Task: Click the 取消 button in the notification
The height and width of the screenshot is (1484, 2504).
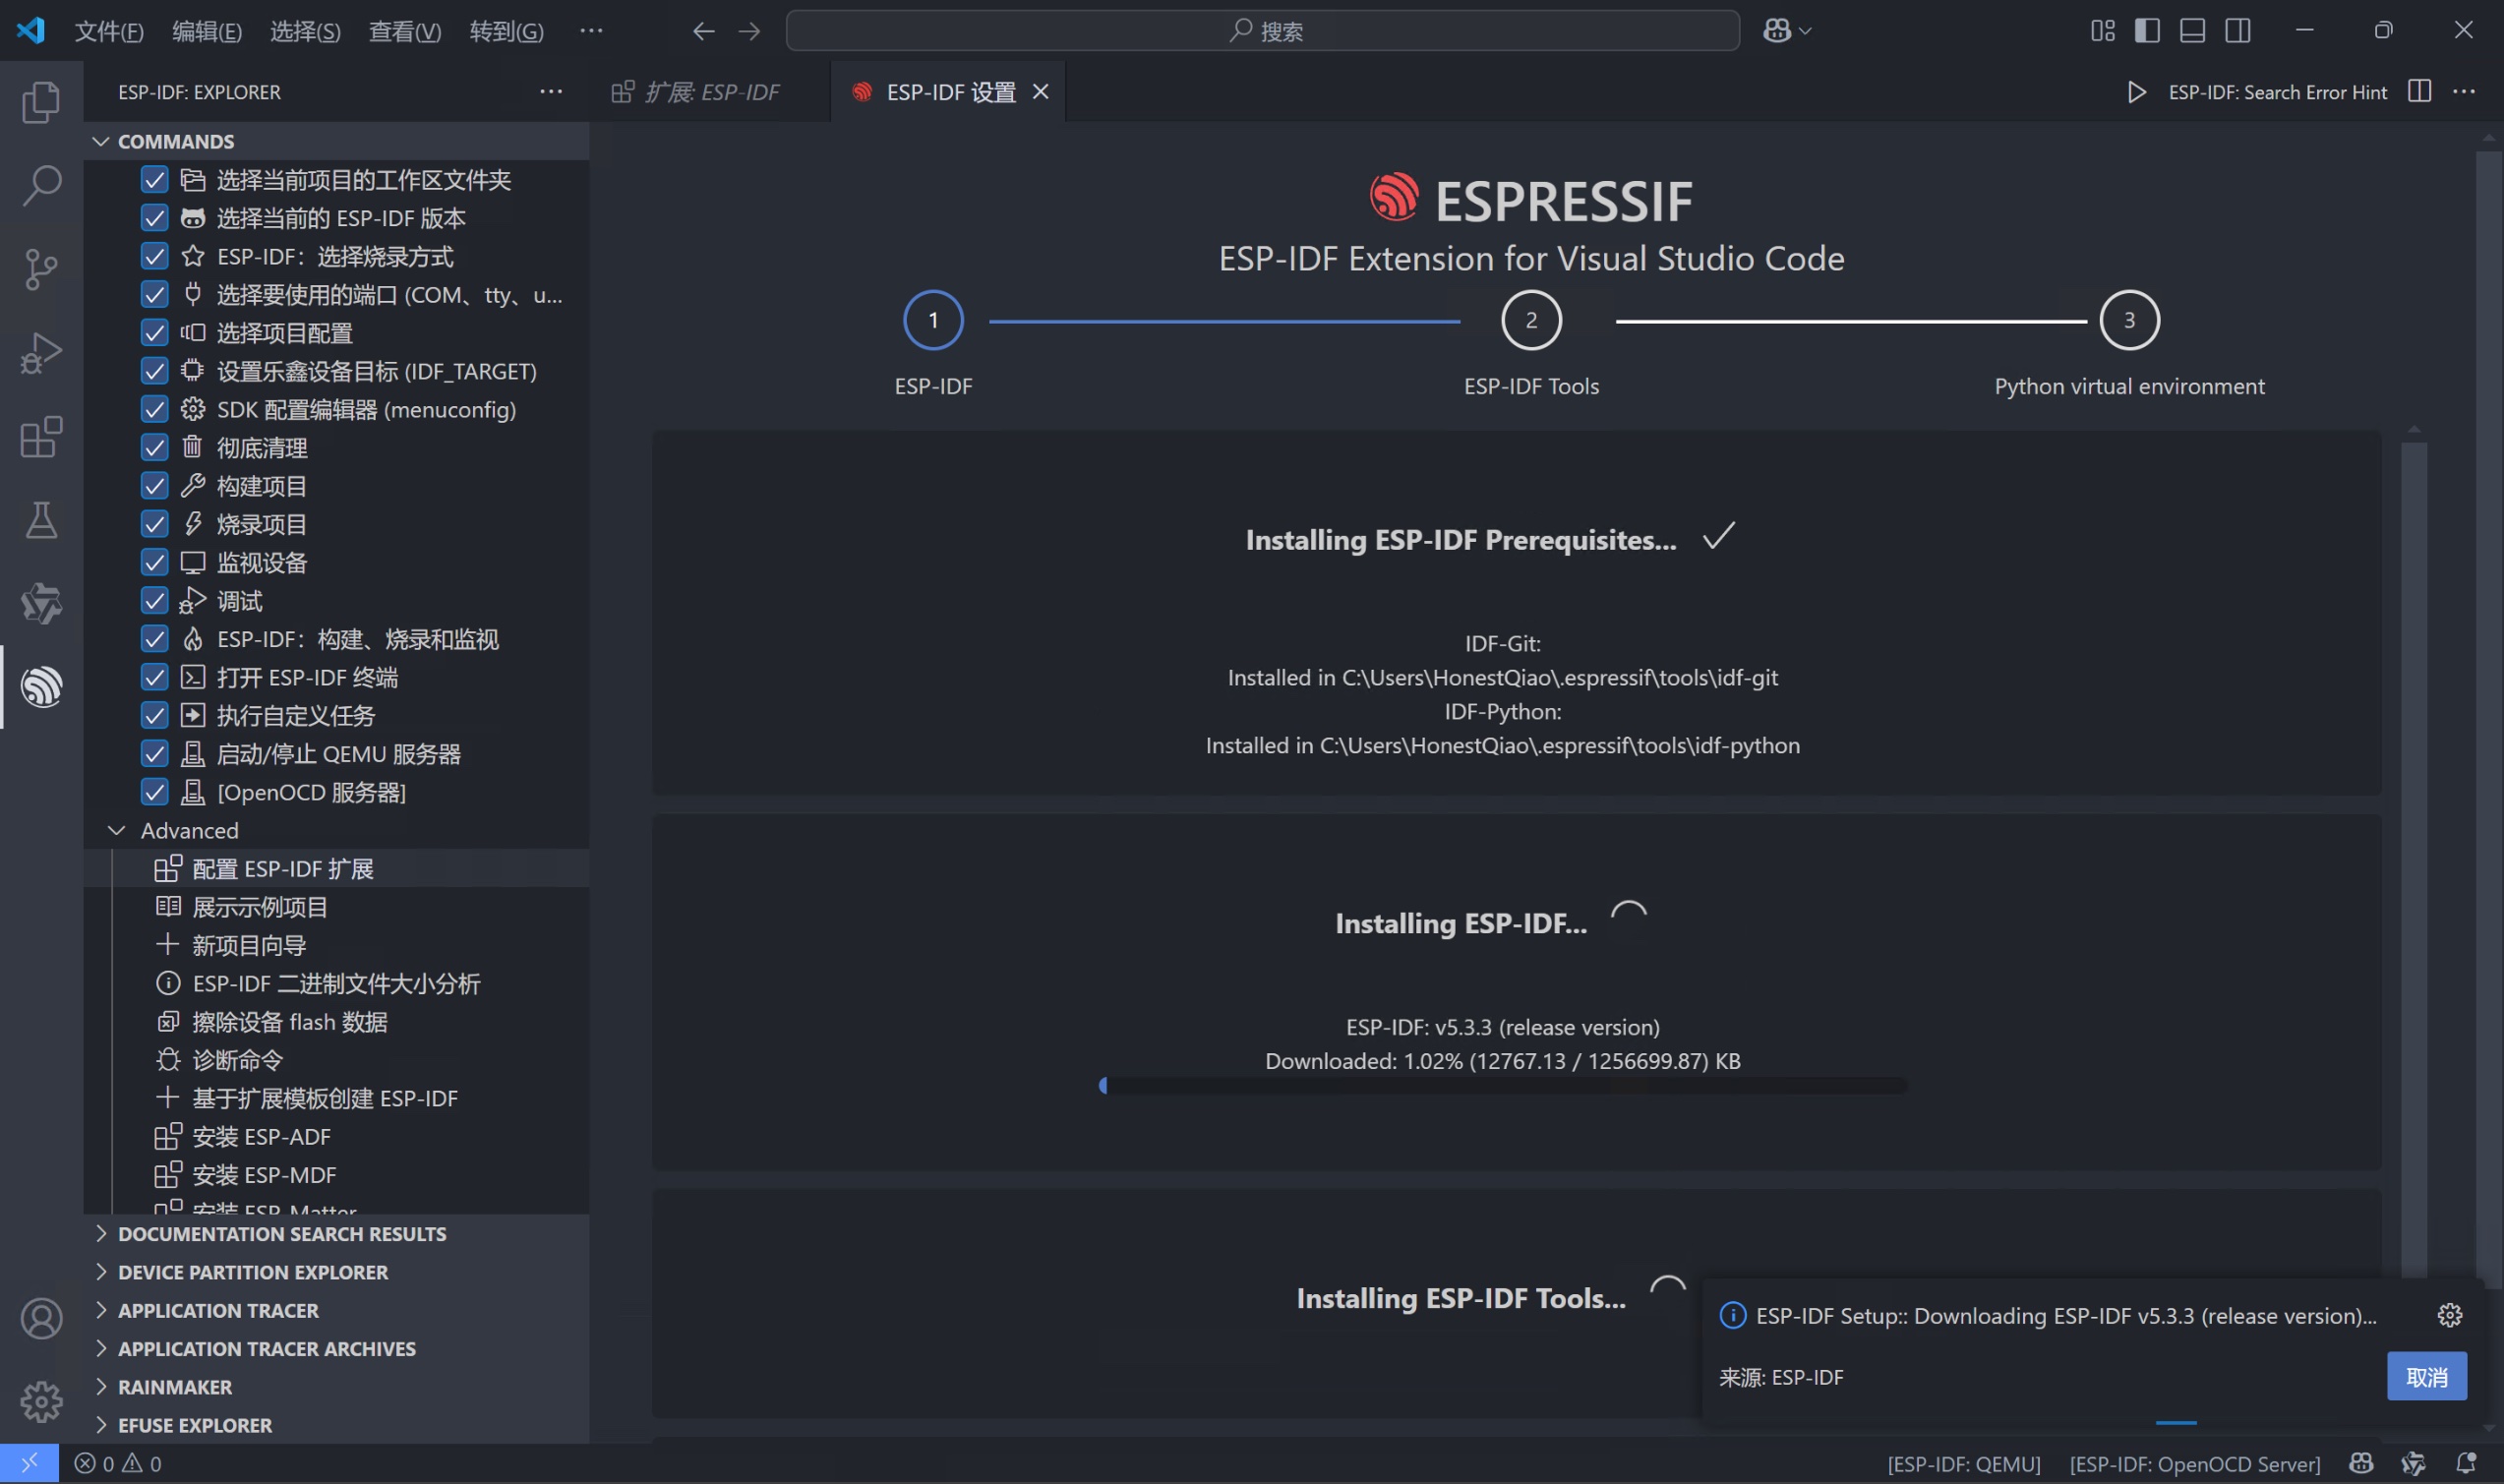Action: click(2425, 1377)
